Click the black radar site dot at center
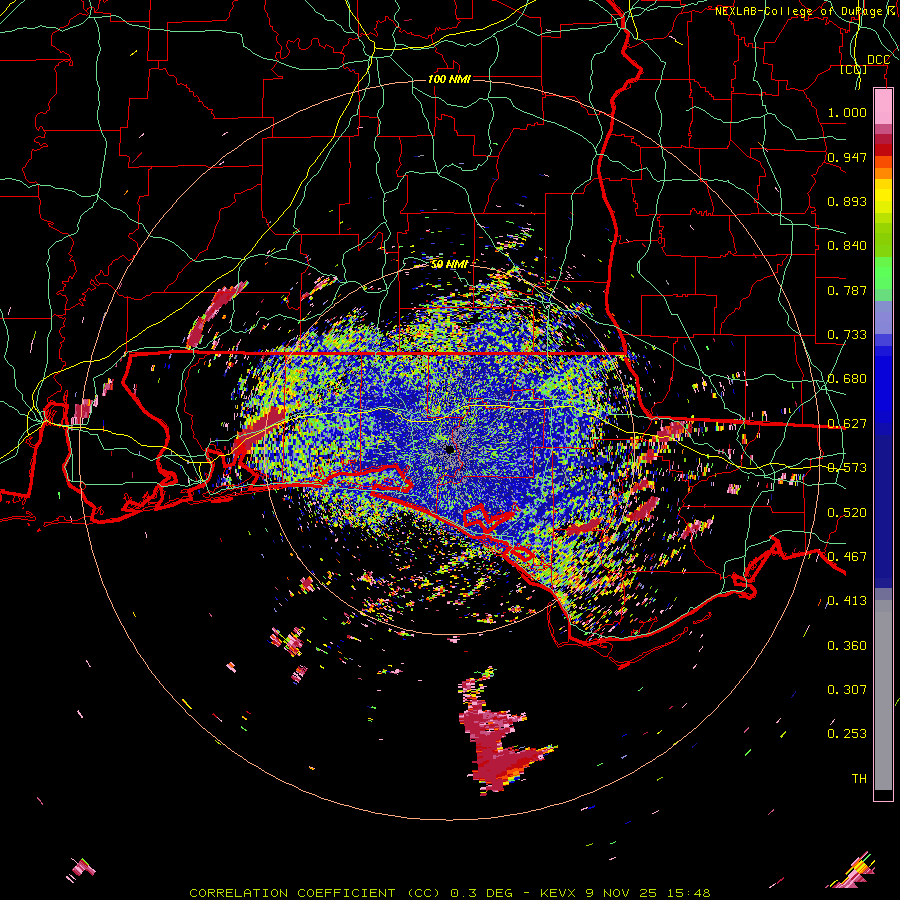Screen dimensions: 900x900 (x=449, y=449)
